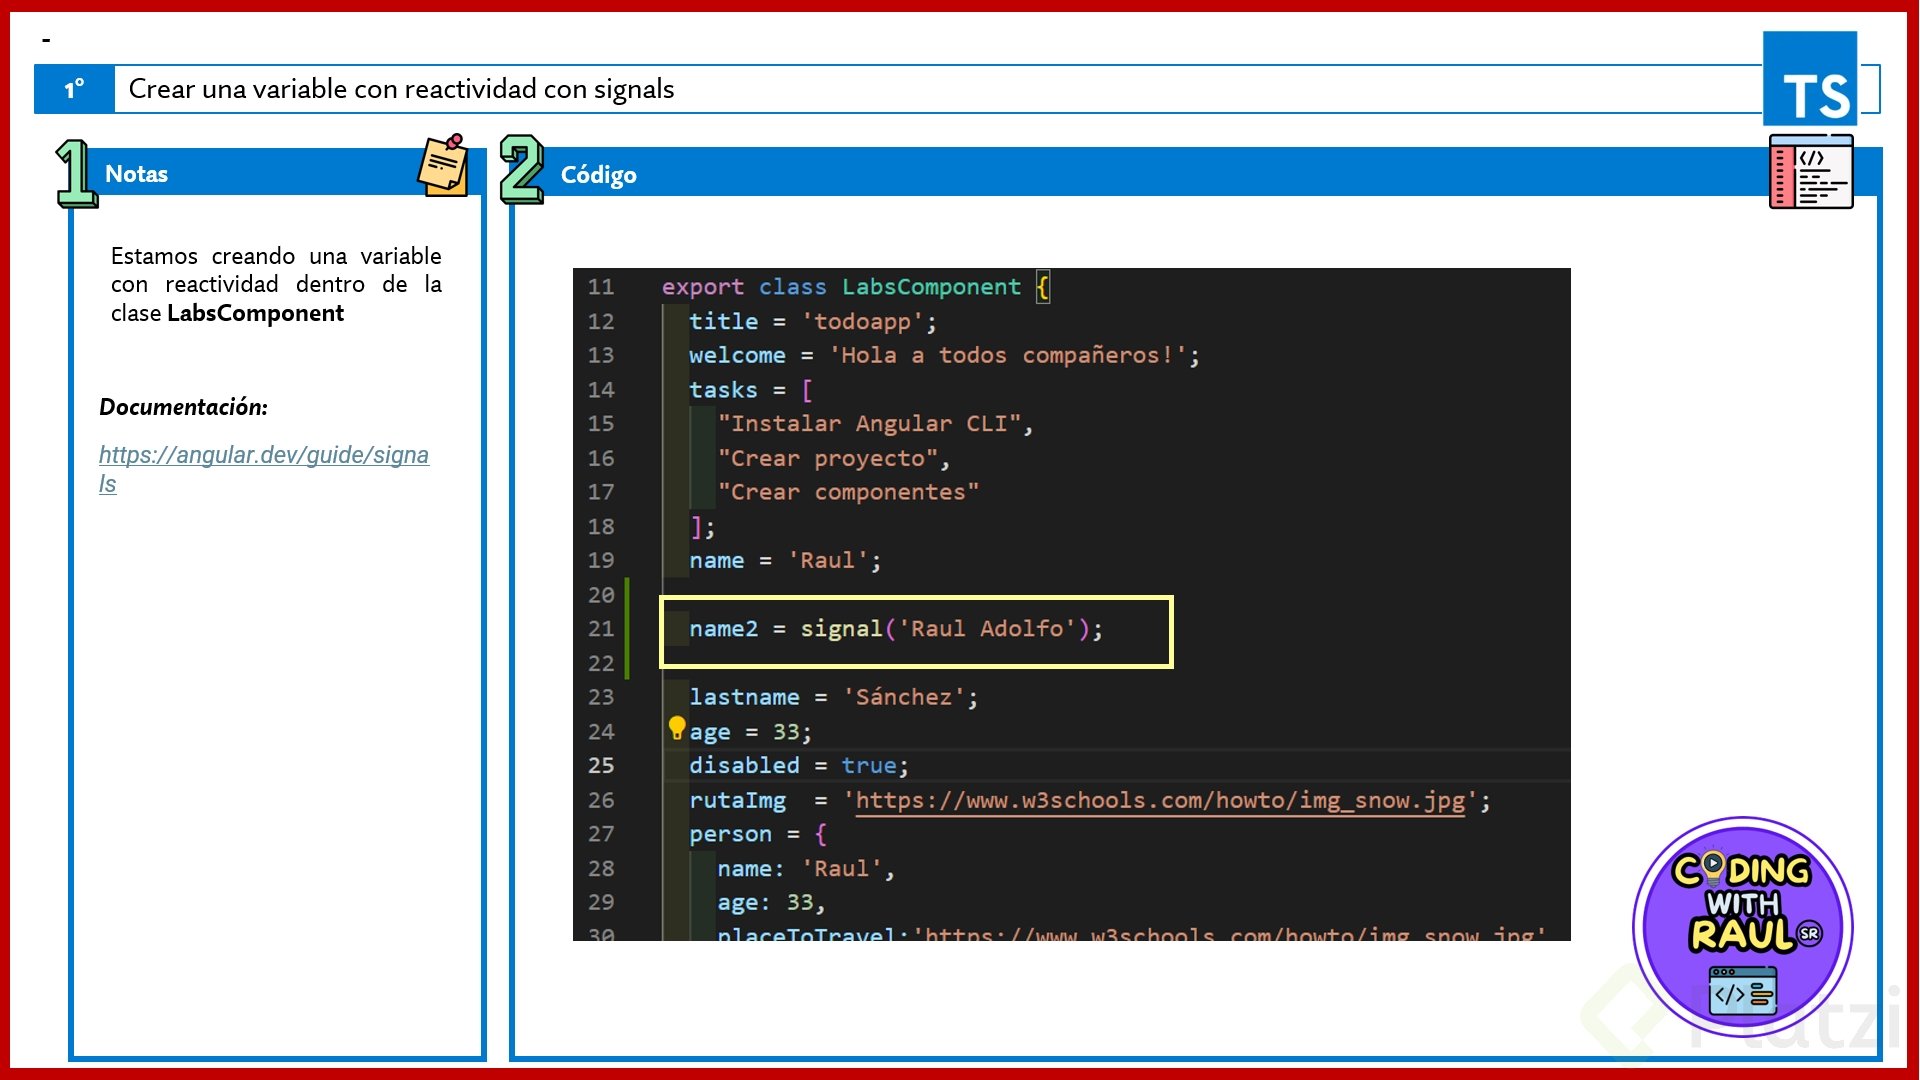The image size is (1920, 1080).
Task: Click the bold LabsComponent text in the notes
Action: point(255,313)
